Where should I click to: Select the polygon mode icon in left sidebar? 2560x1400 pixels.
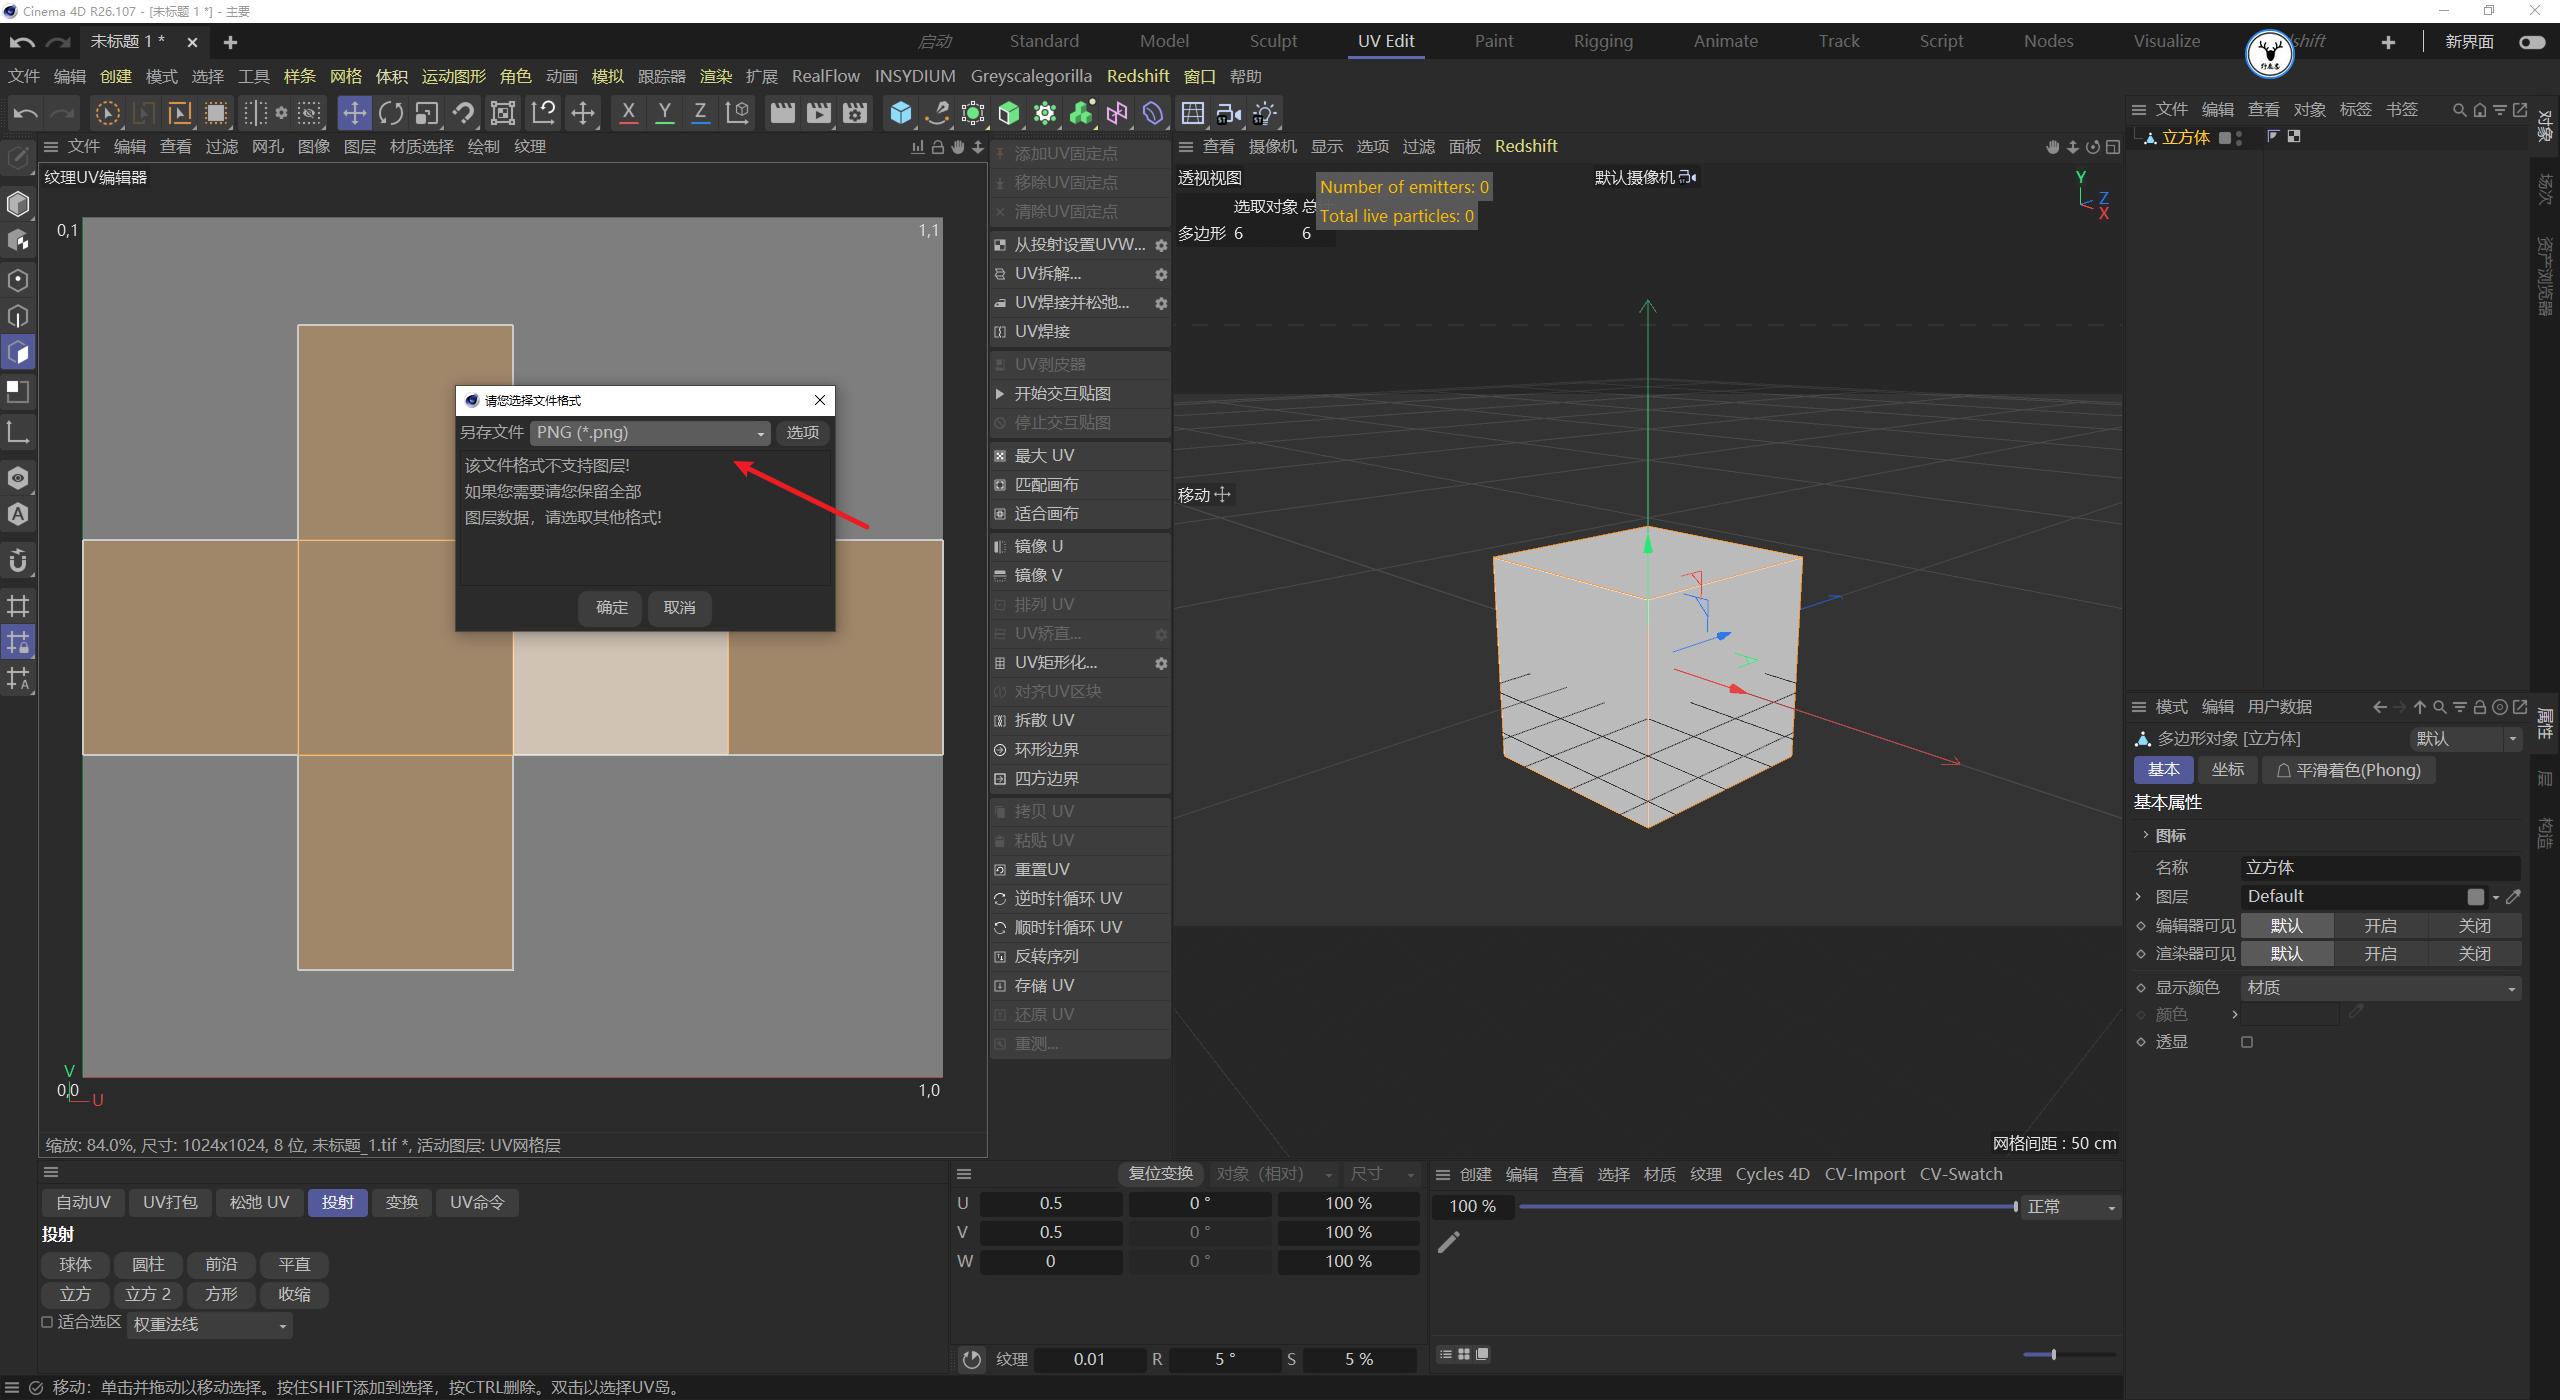[18, 352]
